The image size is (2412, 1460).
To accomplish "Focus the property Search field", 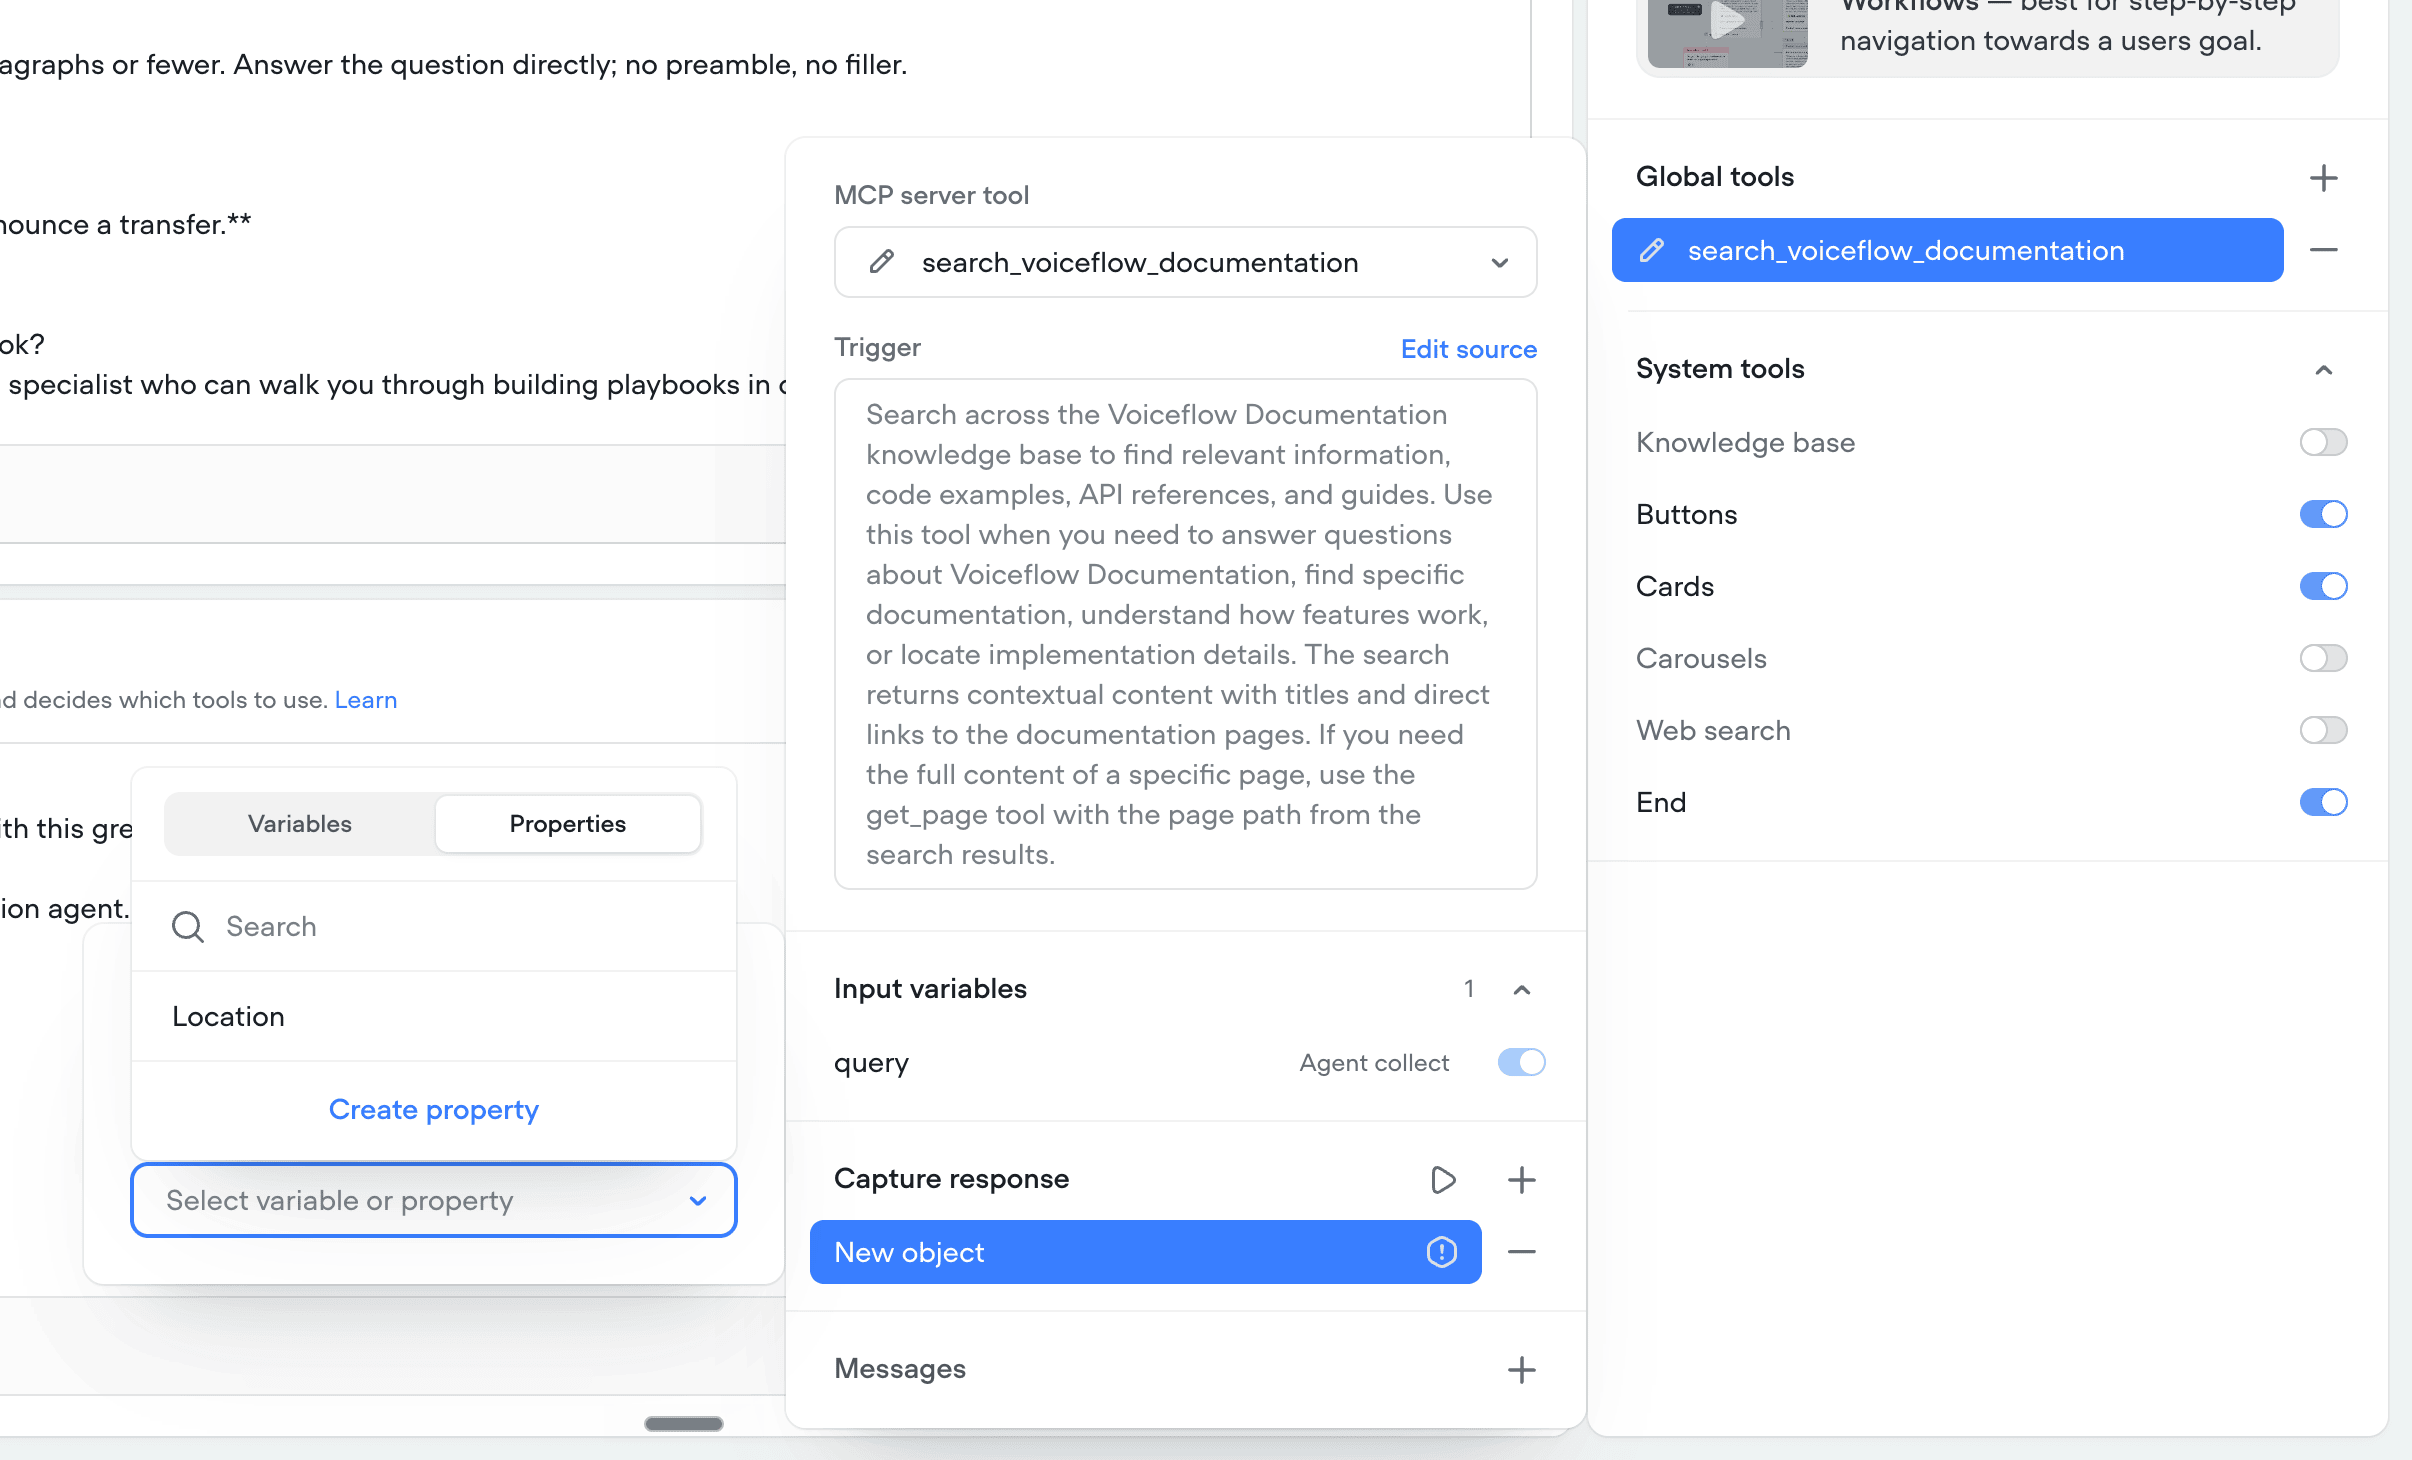I will tap(434, 927).
